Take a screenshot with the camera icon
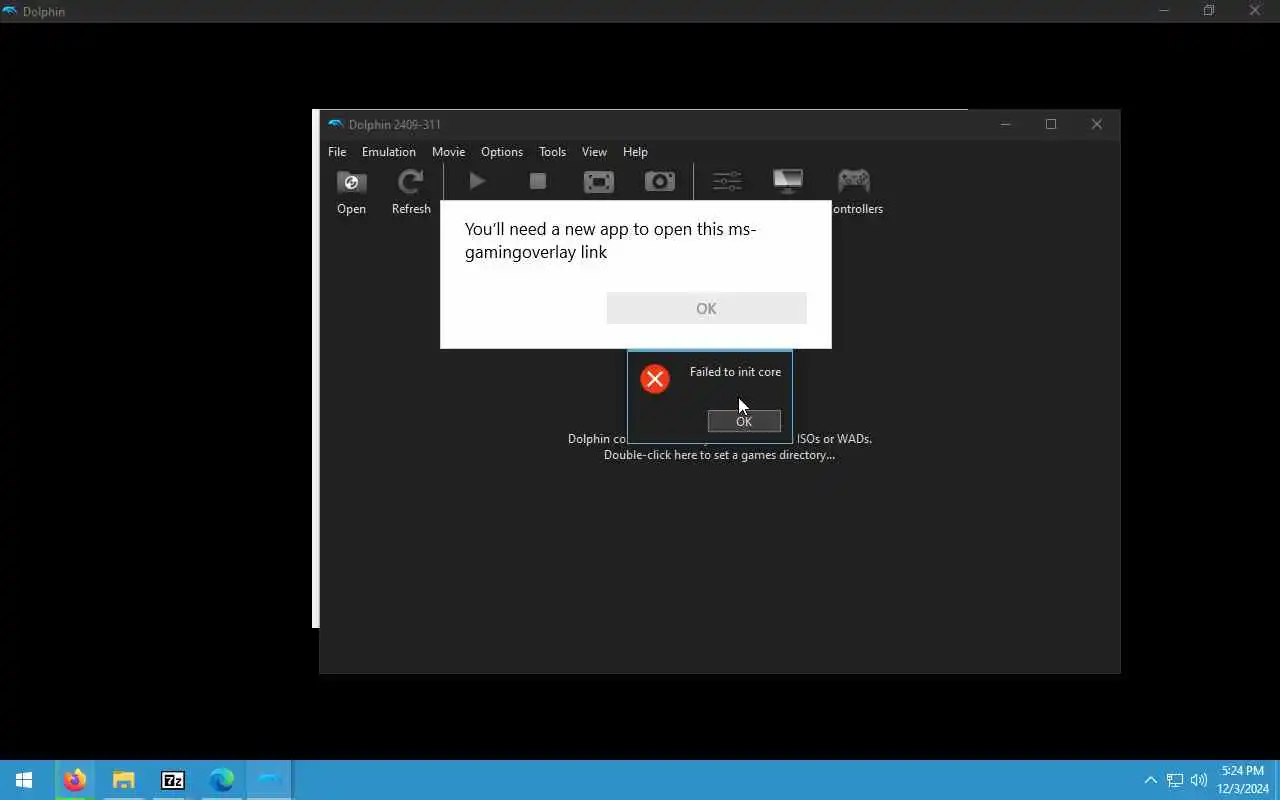The height and width of the screenshot is (800, 1280). pyautogui.click(x=659, y=181)
